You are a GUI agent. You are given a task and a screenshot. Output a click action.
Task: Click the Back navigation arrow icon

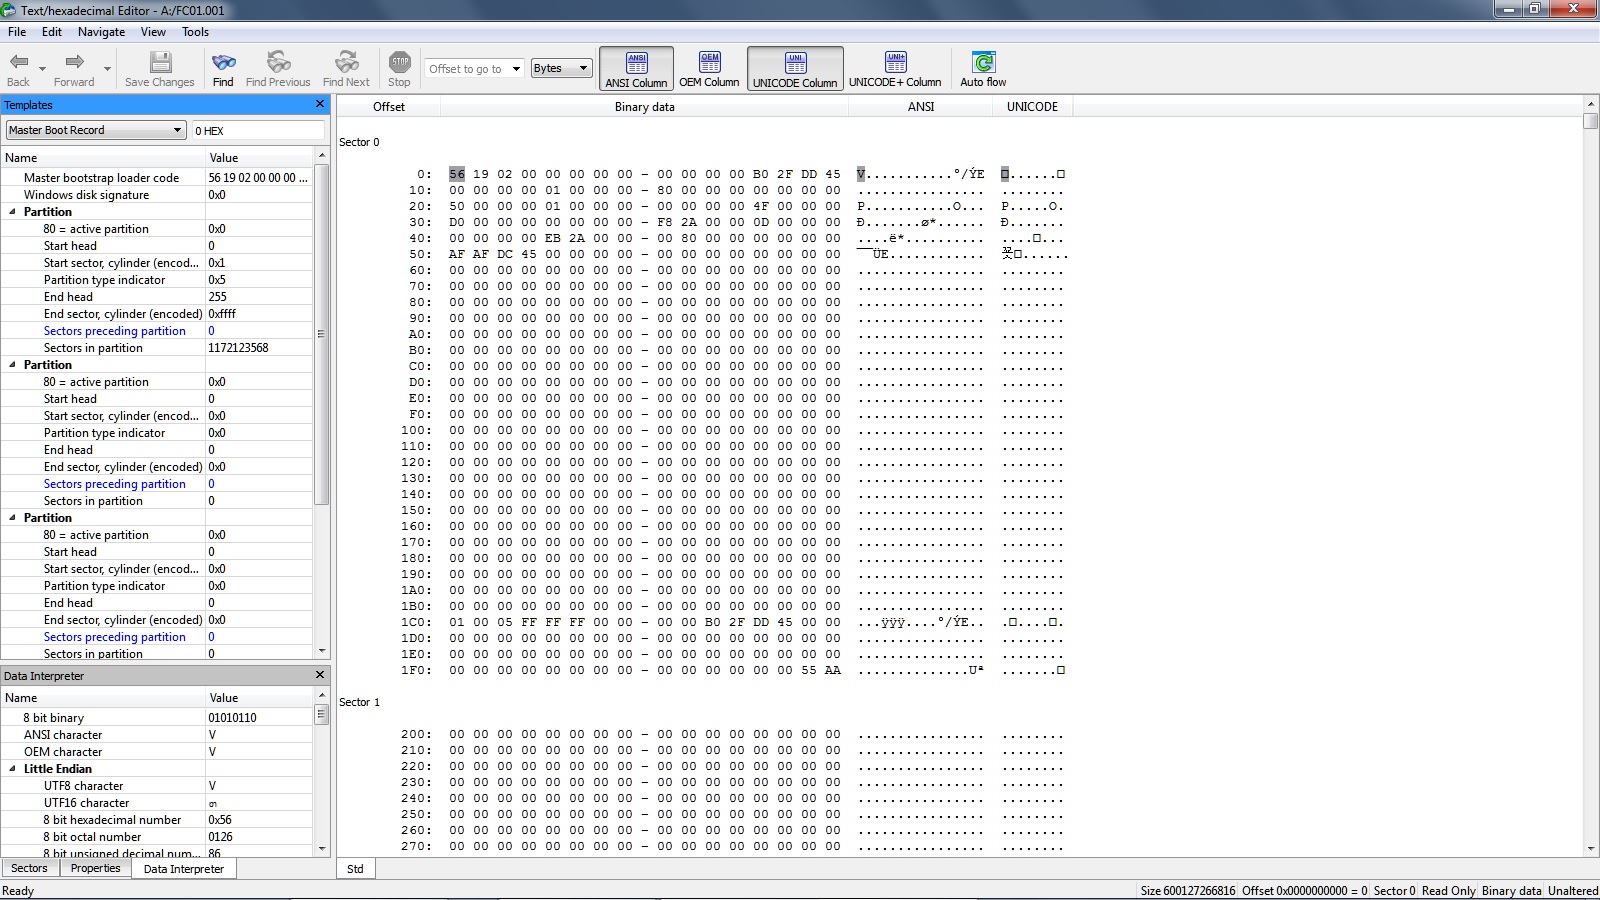(x=19, y=62)
